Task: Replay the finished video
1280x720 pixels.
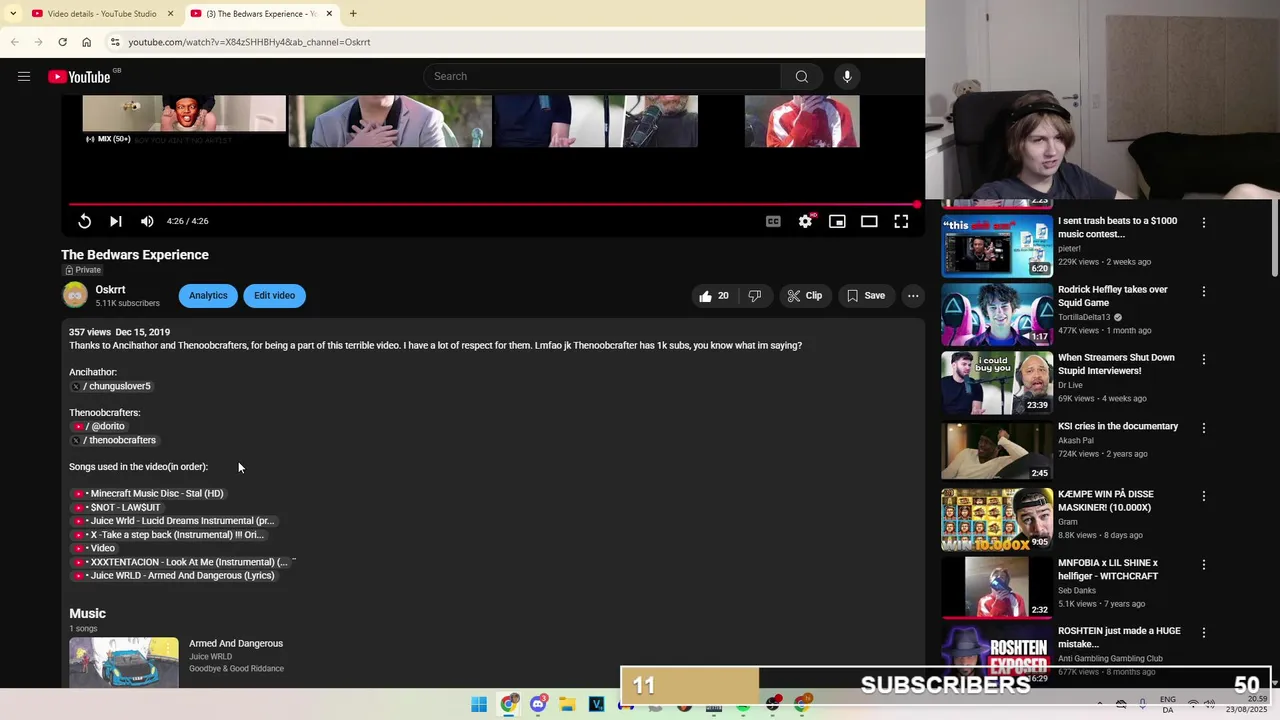Action: [85, 221]
